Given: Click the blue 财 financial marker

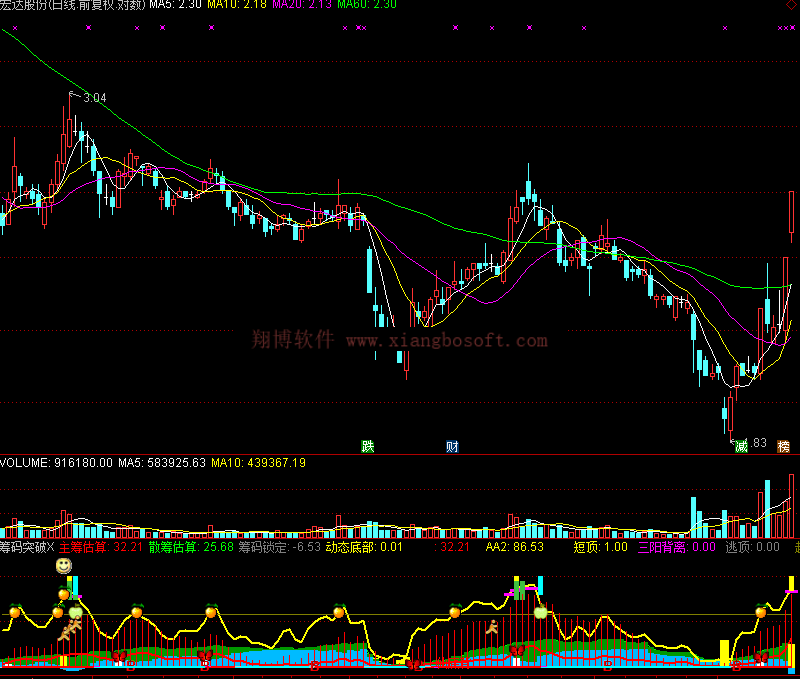Looking at the screenshot, I should click(452, 446).
